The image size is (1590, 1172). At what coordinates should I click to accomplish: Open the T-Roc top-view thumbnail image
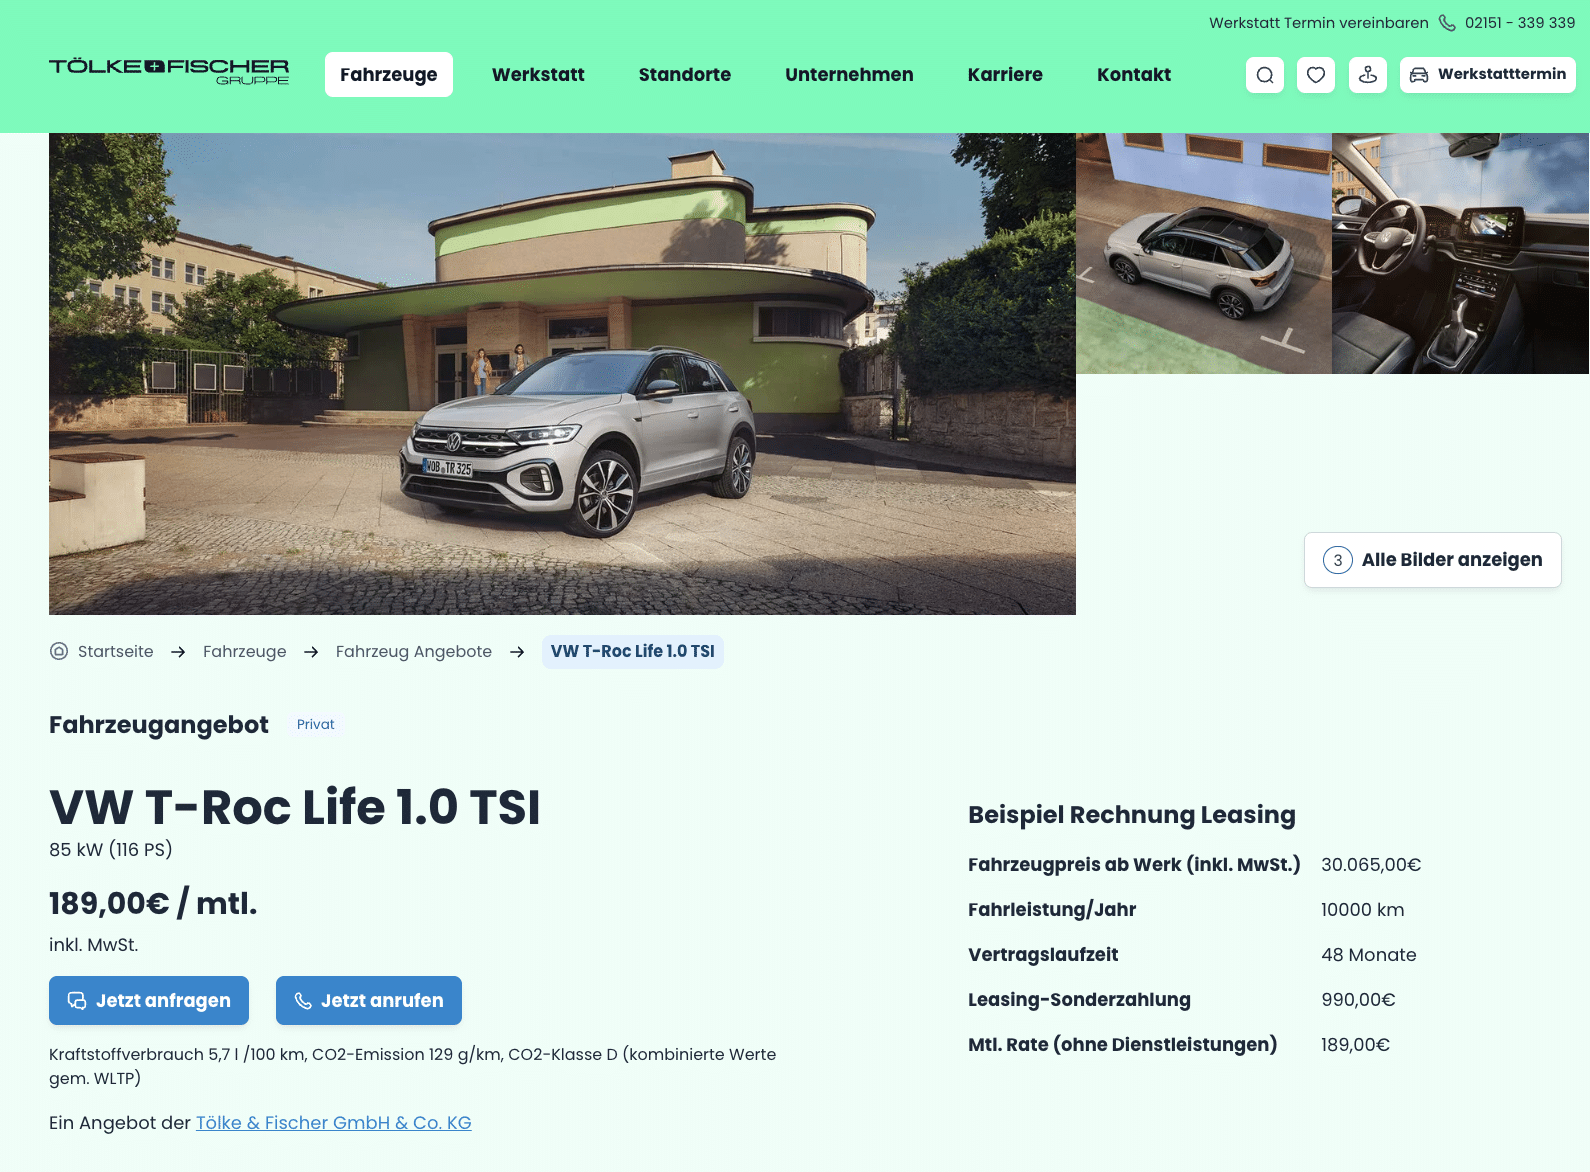tap(1204, 254)
